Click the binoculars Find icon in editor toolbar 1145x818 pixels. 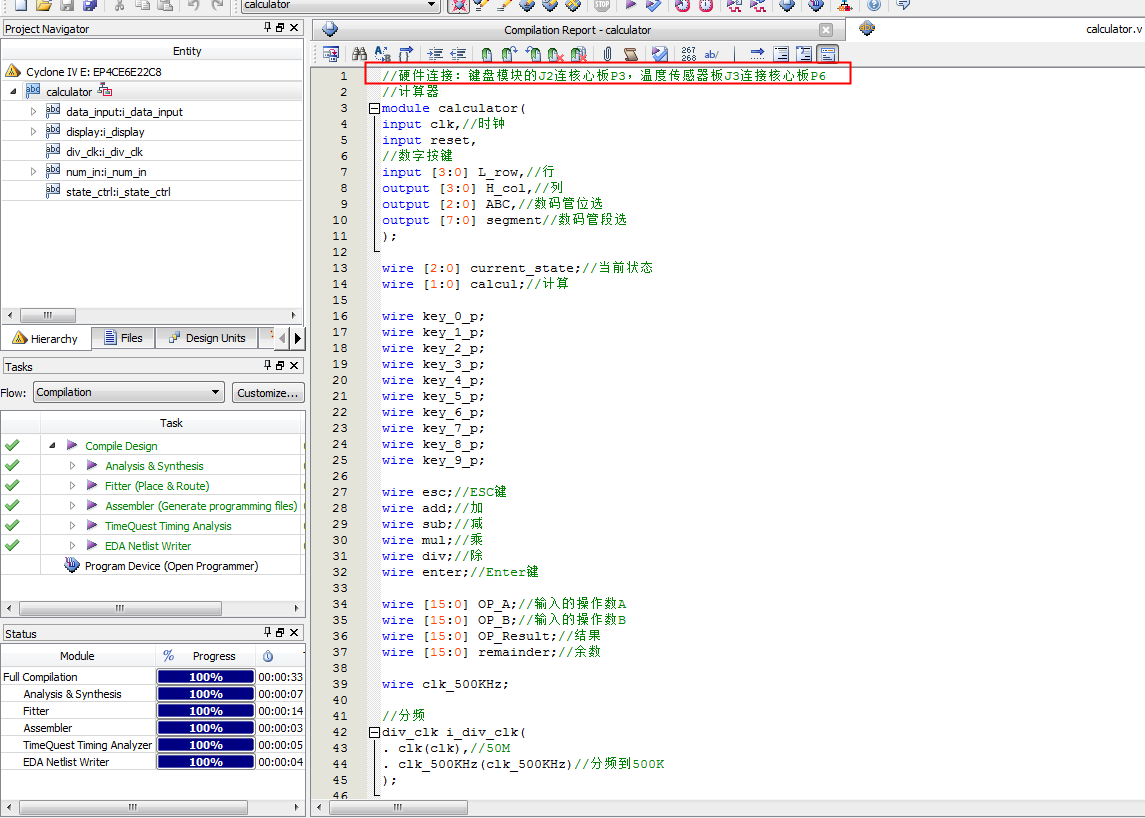click(x=359, y=54)
